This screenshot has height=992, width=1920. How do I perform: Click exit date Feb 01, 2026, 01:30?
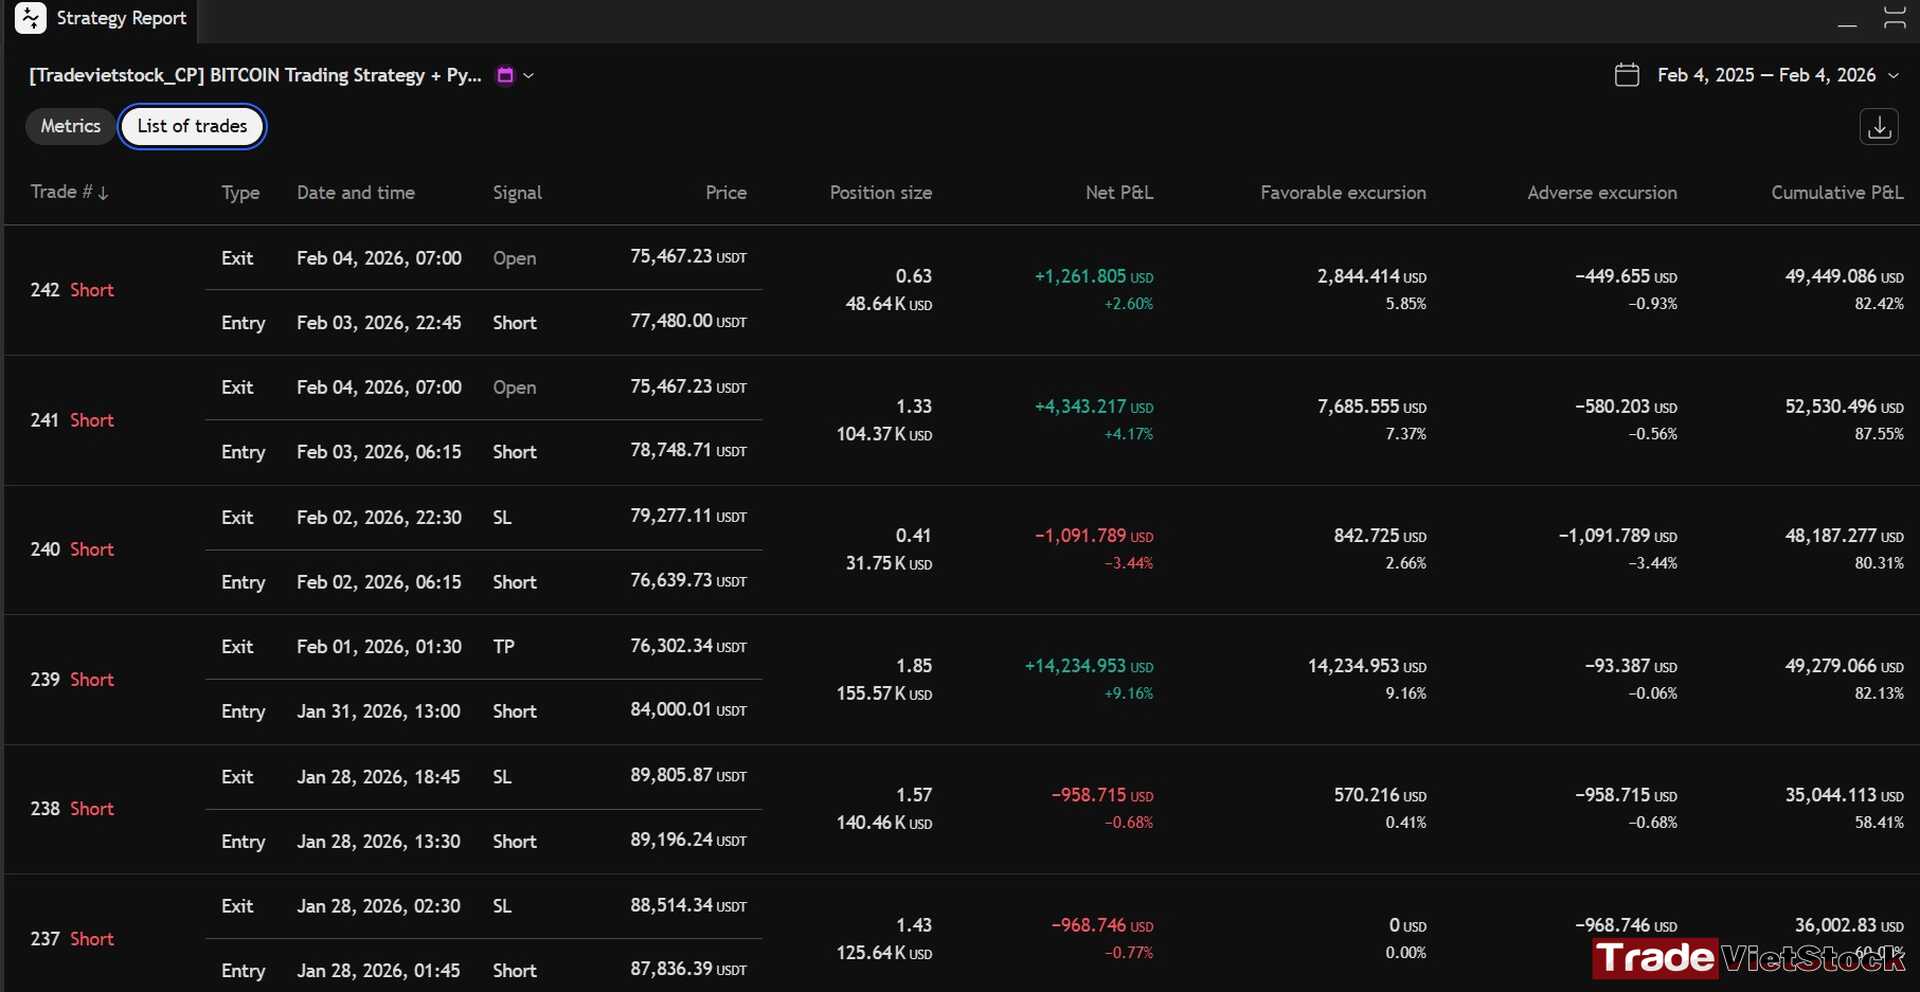[x=379, y=647]
